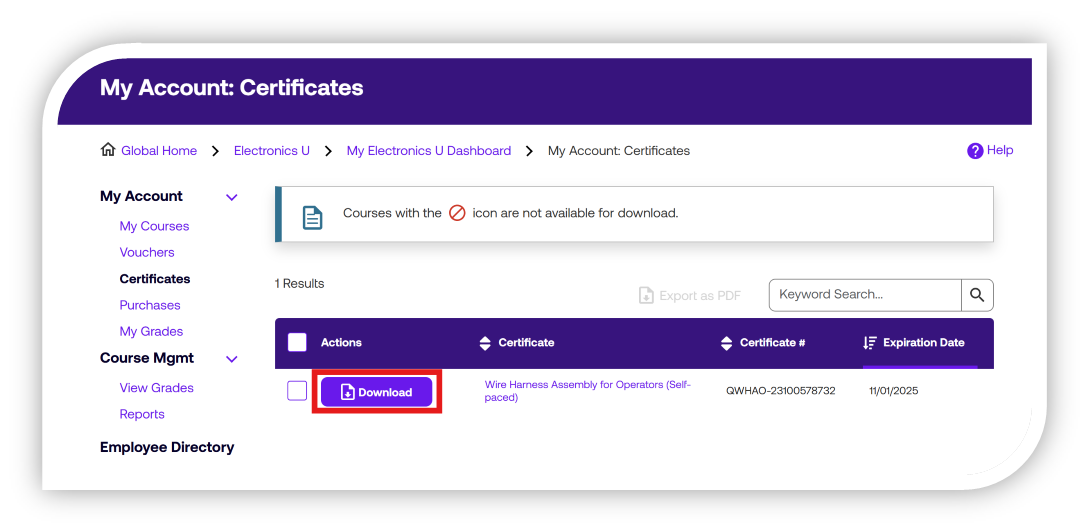1089x532 pixels.
Task: Open View Grades under Course Mgmt
Action: 156,388
